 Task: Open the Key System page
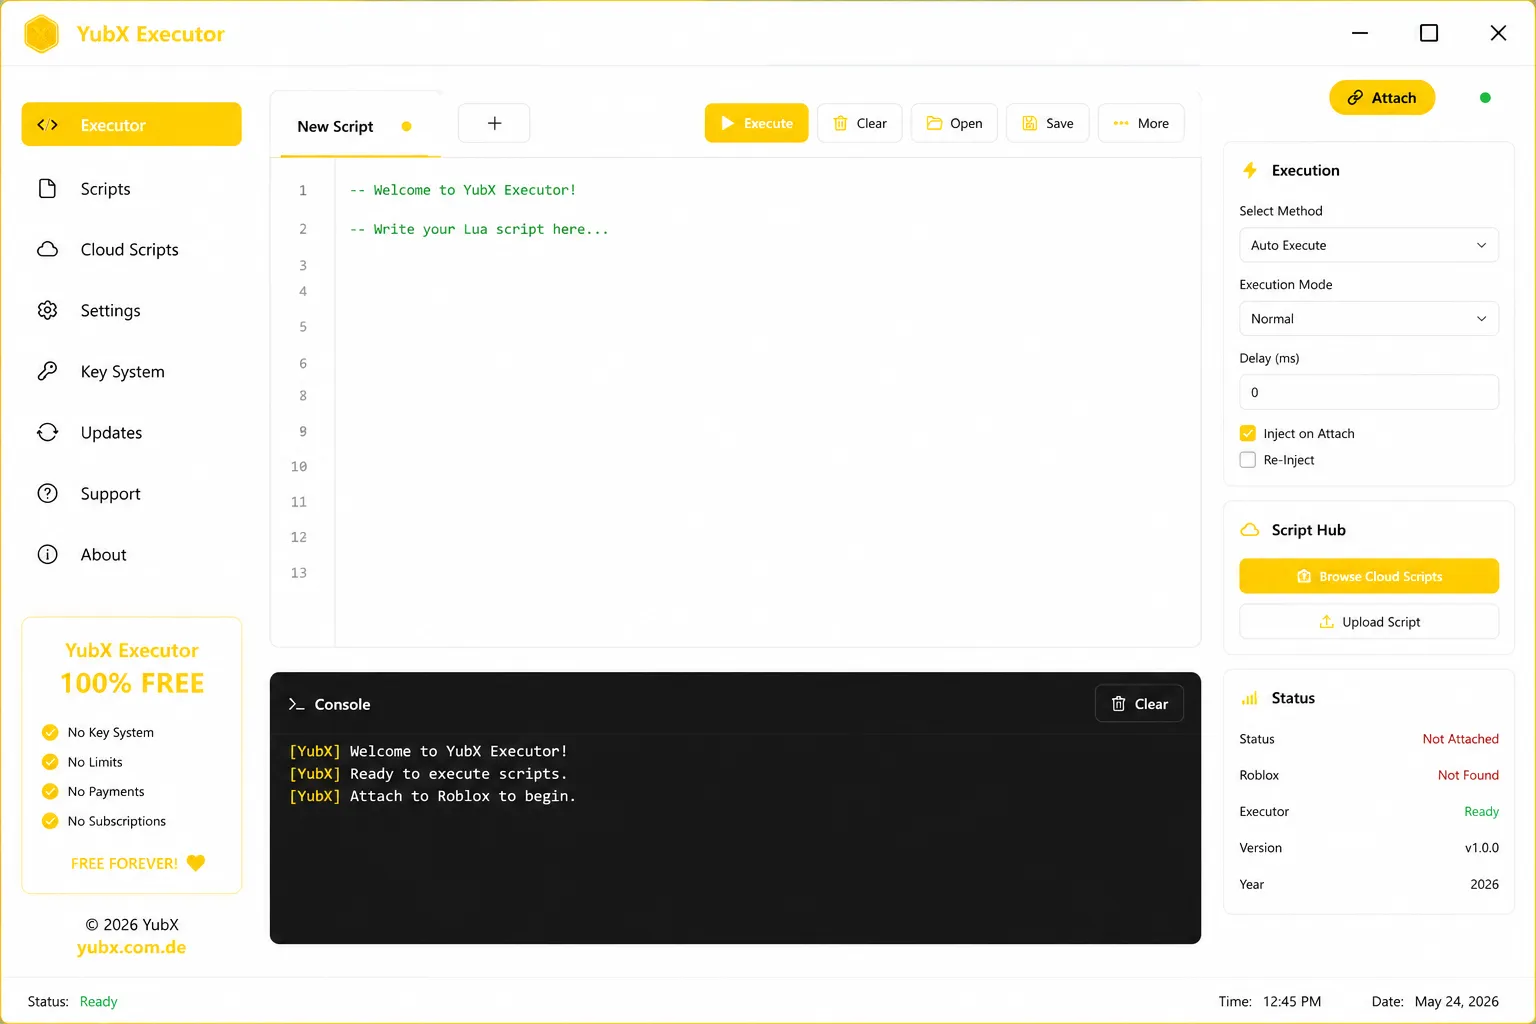click(131, 372)
